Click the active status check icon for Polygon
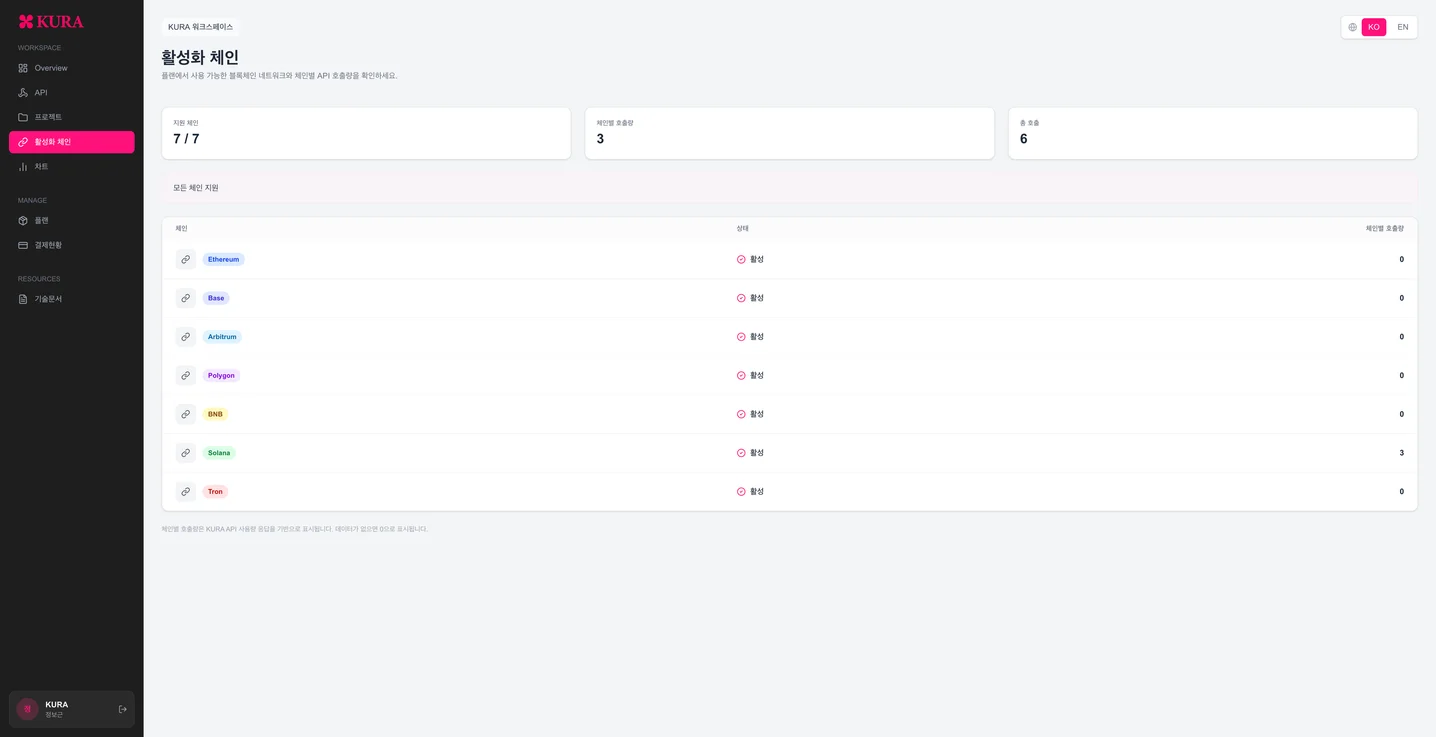1436x737 pixels. (741, 376)
